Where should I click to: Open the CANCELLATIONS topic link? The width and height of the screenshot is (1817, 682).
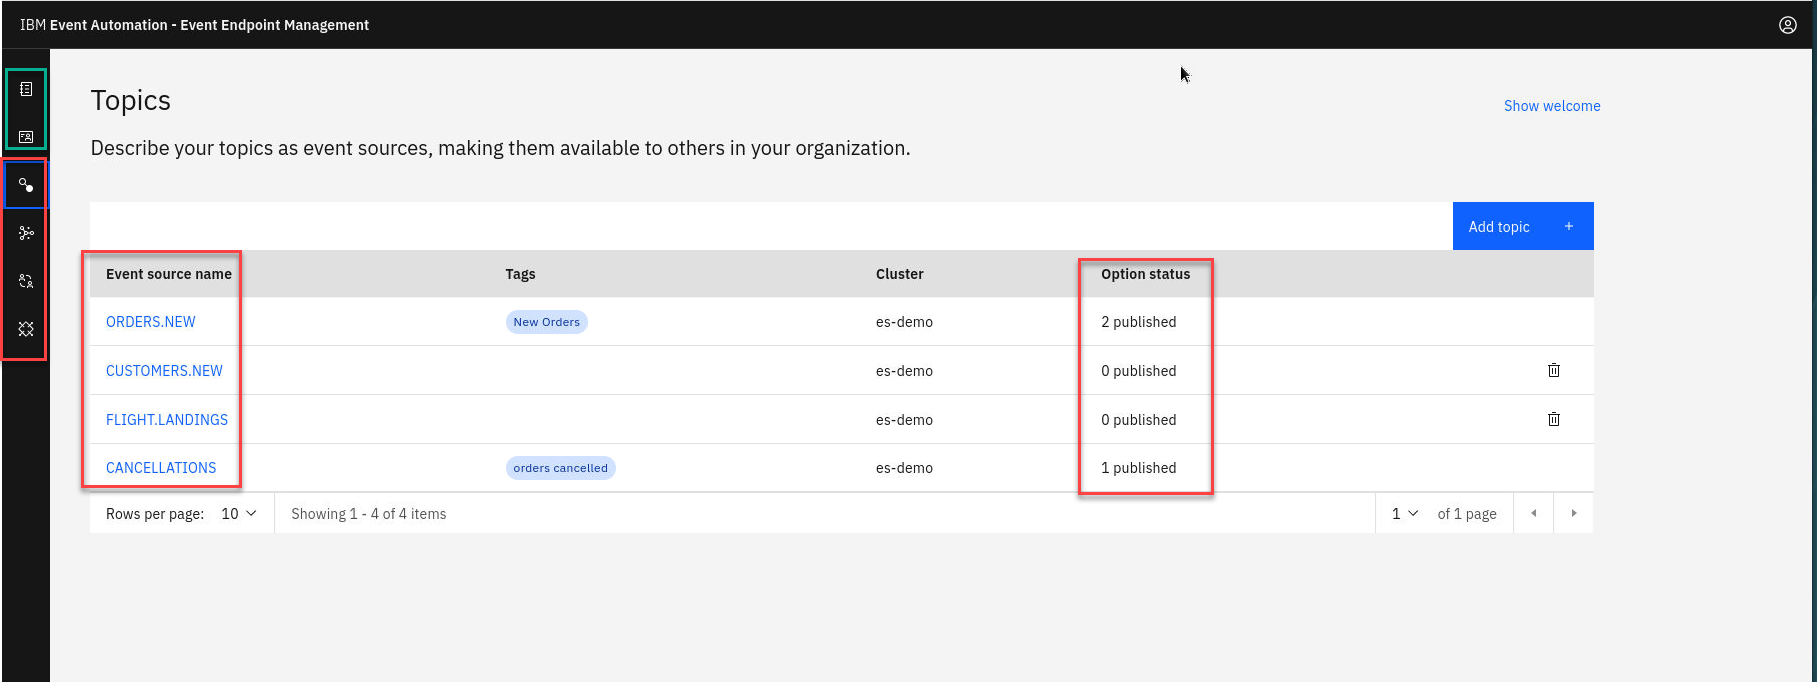pos(161,468)
